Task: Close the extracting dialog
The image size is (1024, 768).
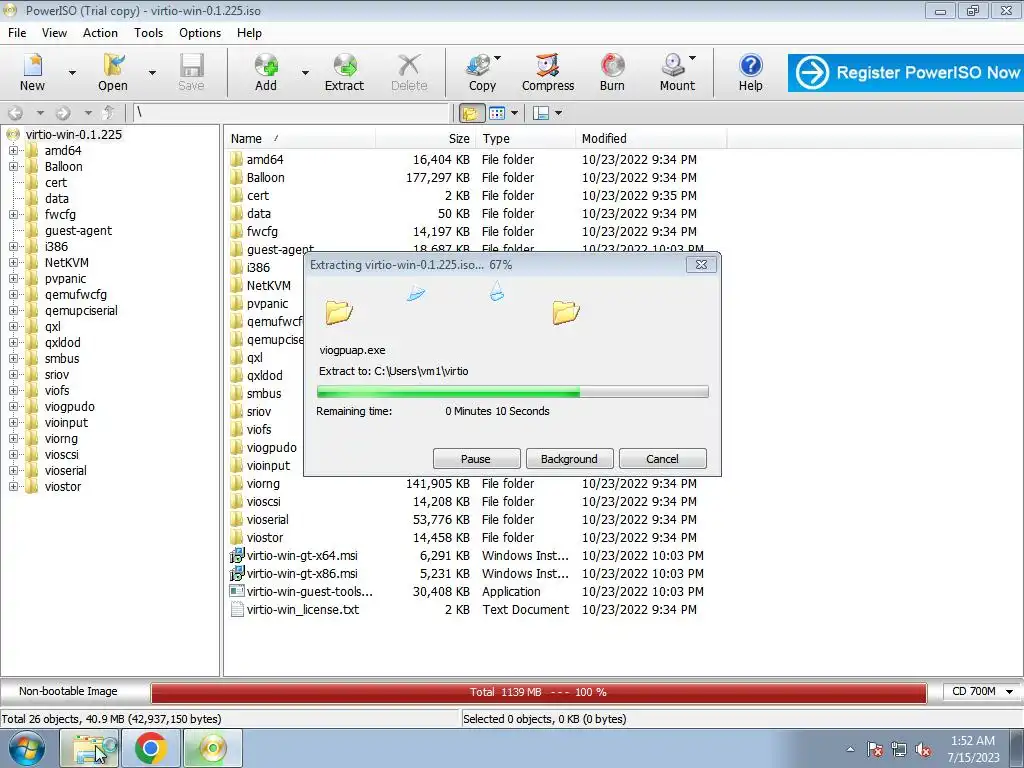Action: tap(701, 264)
